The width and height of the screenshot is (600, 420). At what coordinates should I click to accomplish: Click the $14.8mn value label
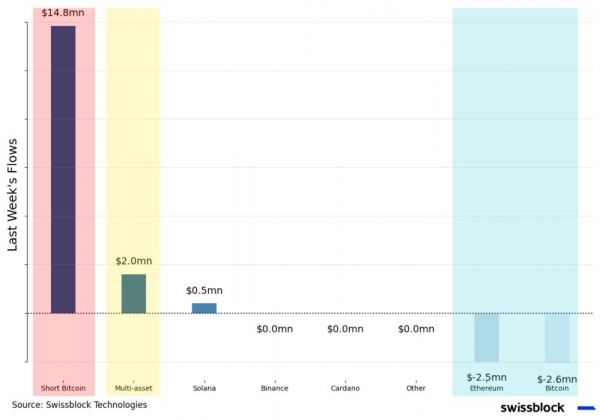coord(63,13)
